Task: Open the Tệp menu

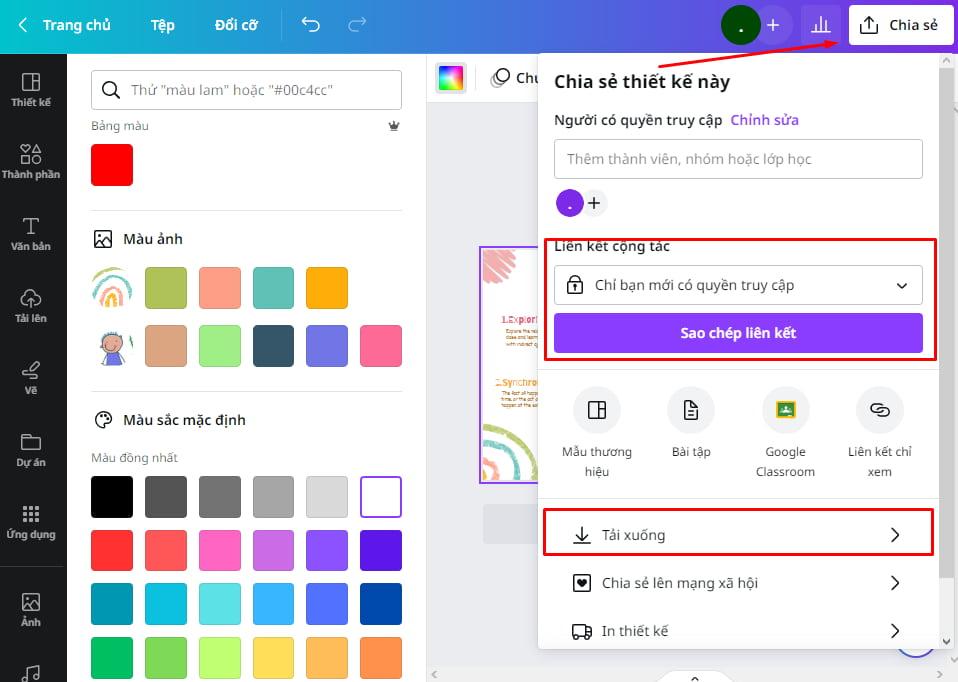Action: click(x=162, y=24)
